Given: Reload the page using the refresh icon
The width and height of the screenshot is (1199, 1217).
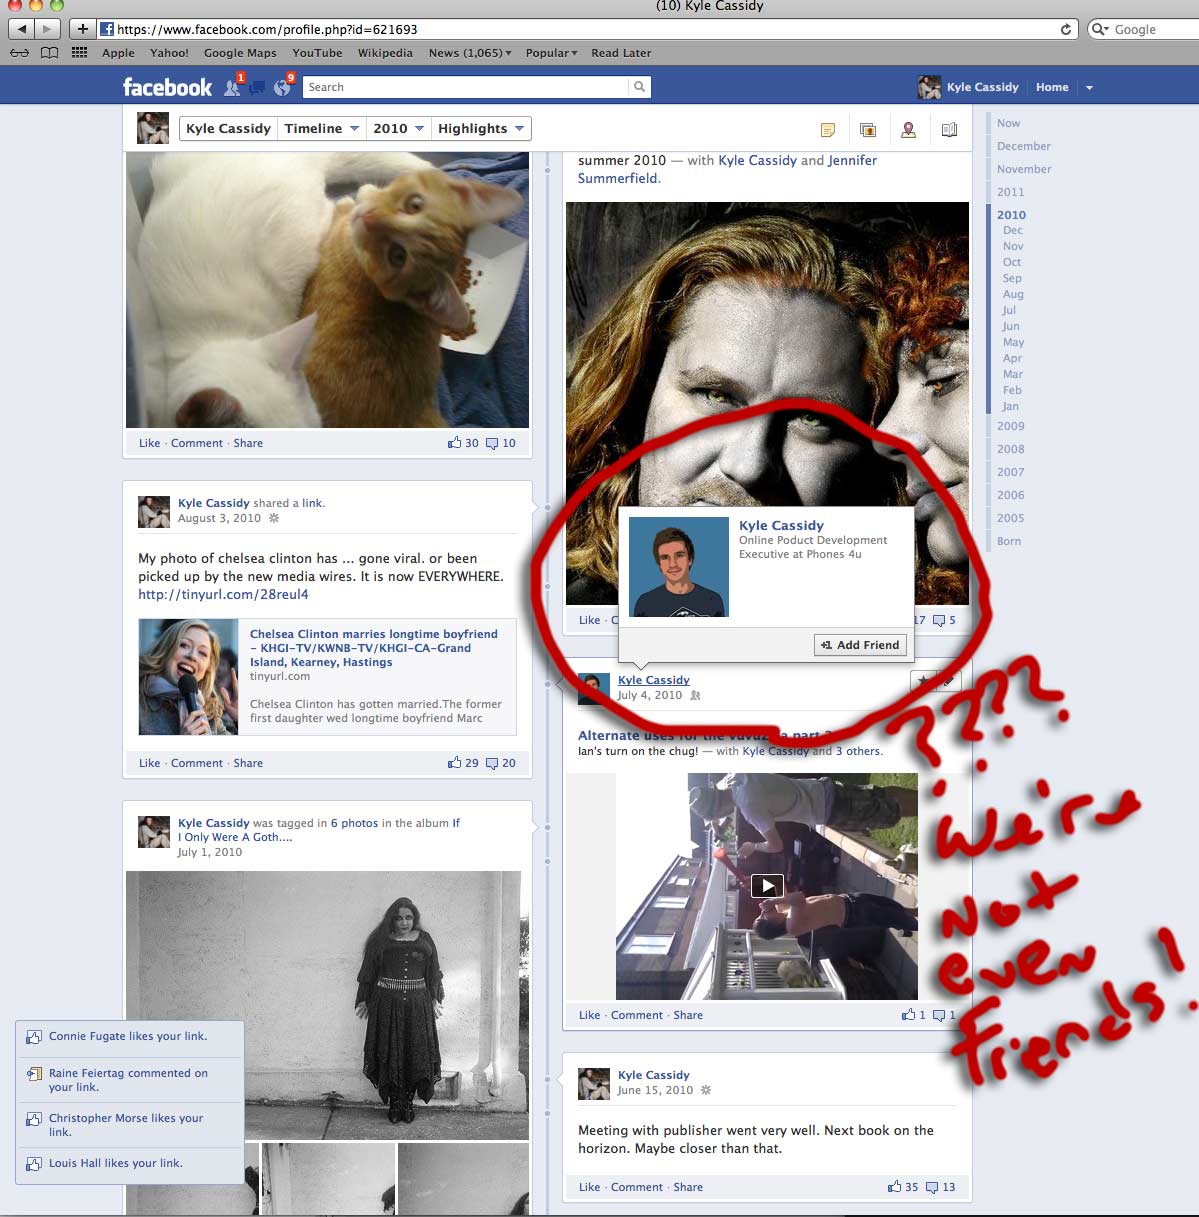Looking at the screenshot, I should (x=1066, y=29).
